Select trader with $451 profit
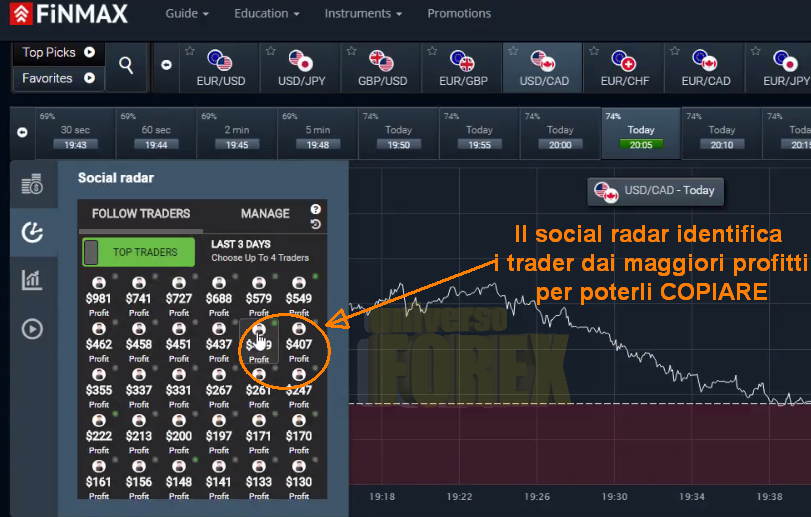 pos(178,343)
